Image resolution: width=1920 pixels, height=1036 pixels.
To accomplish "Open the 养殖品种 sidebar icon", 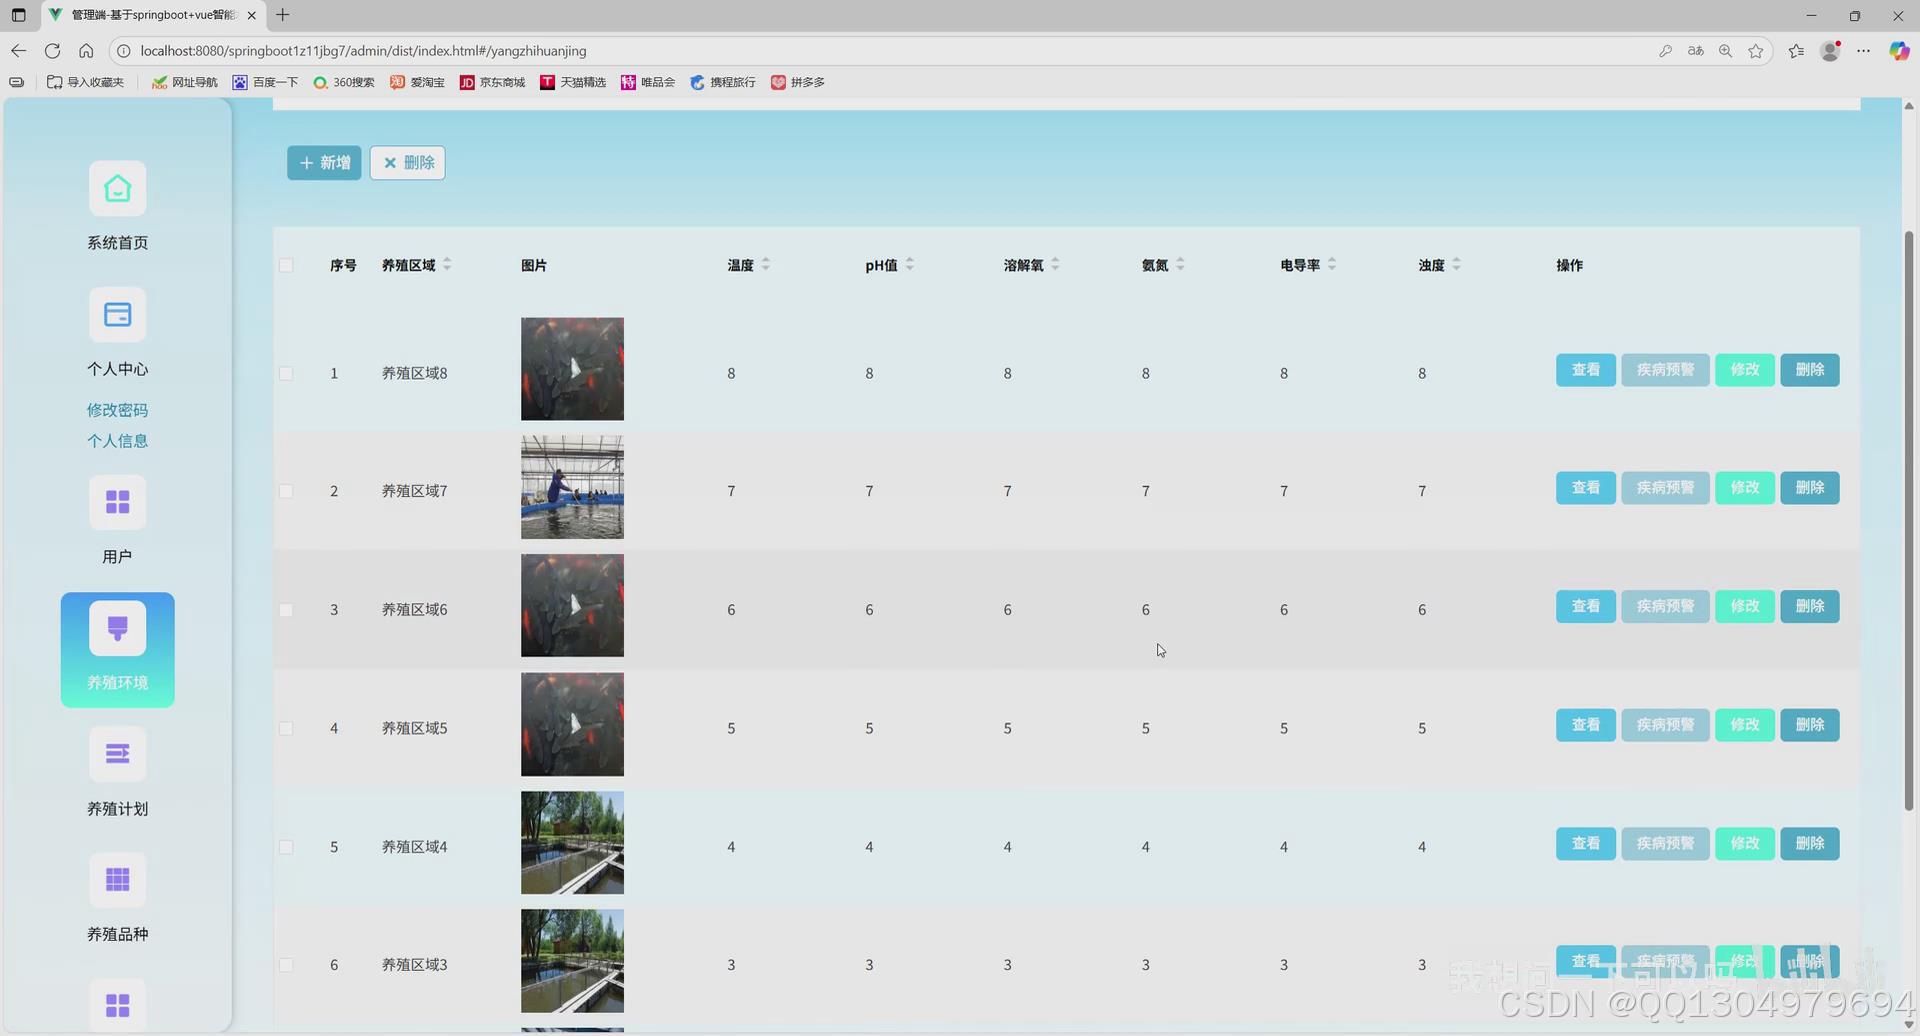I will (117, 879).
